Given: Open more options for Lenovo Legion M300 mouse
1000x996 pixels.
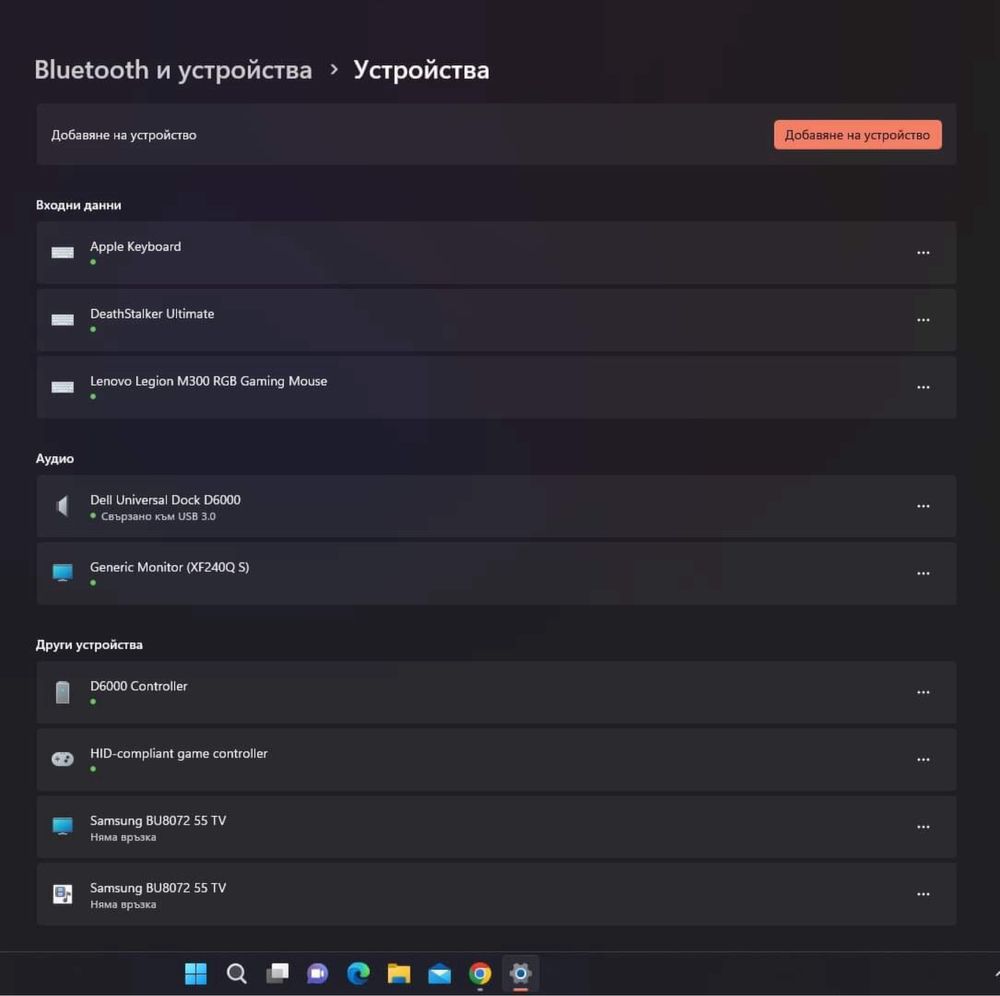Looking at the screenshot, I should pyautogui.click(x=923, y=388).
